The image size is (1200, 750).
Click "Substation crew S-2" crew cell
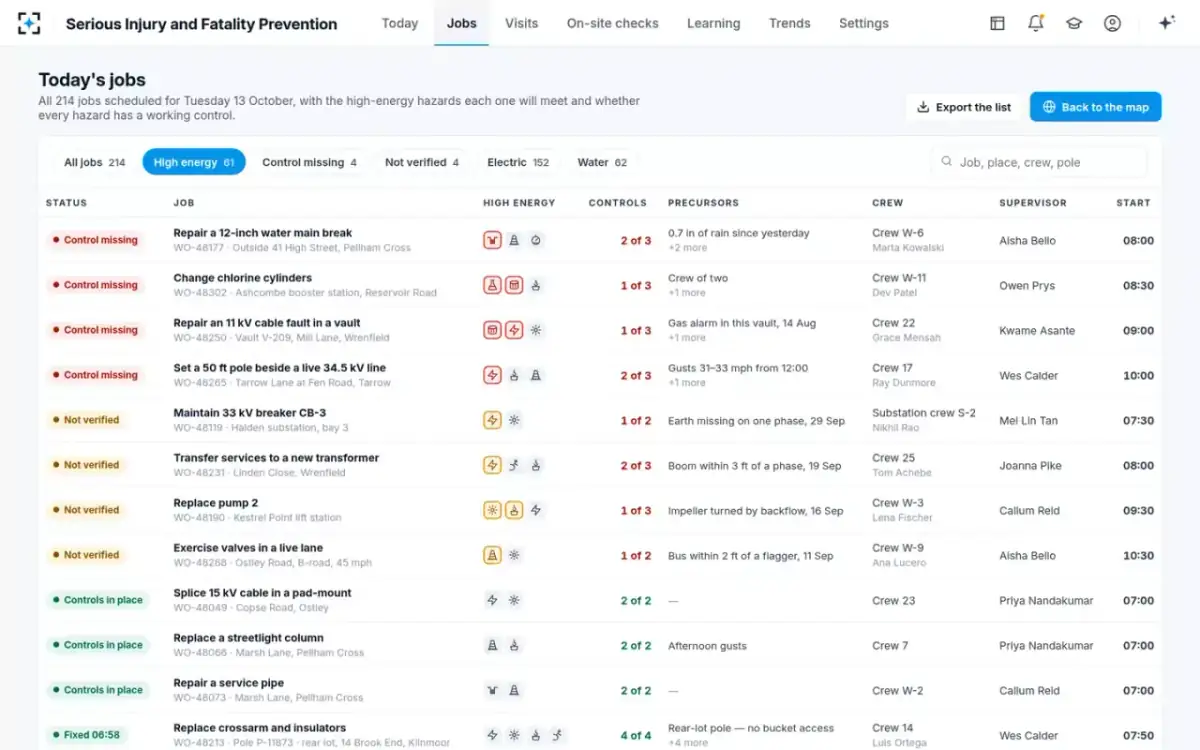(924, 413)
